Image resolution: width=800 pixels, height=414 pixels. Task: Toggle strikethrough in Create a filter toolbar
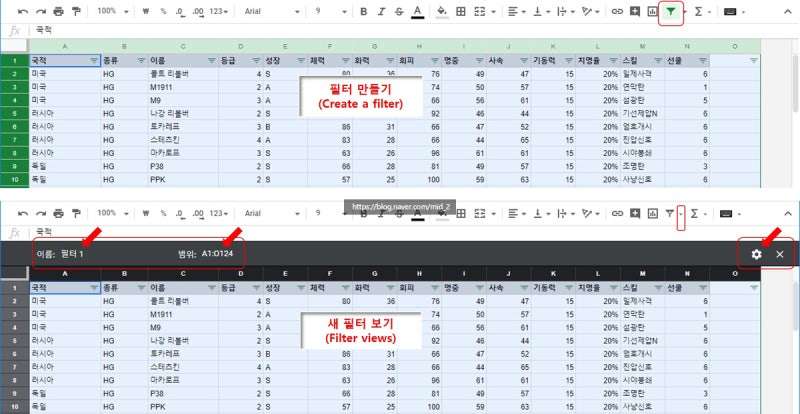[x=399, y=11]
